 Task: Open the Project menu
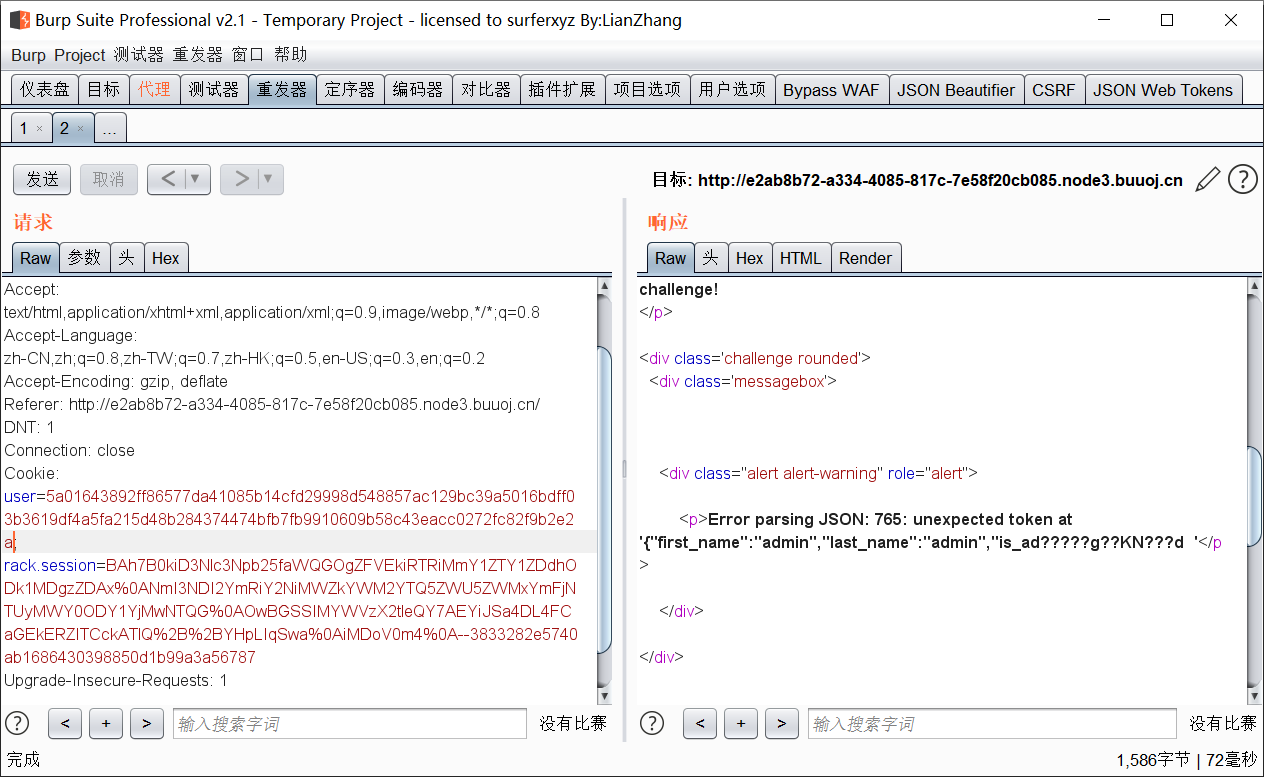click(79, 55)
